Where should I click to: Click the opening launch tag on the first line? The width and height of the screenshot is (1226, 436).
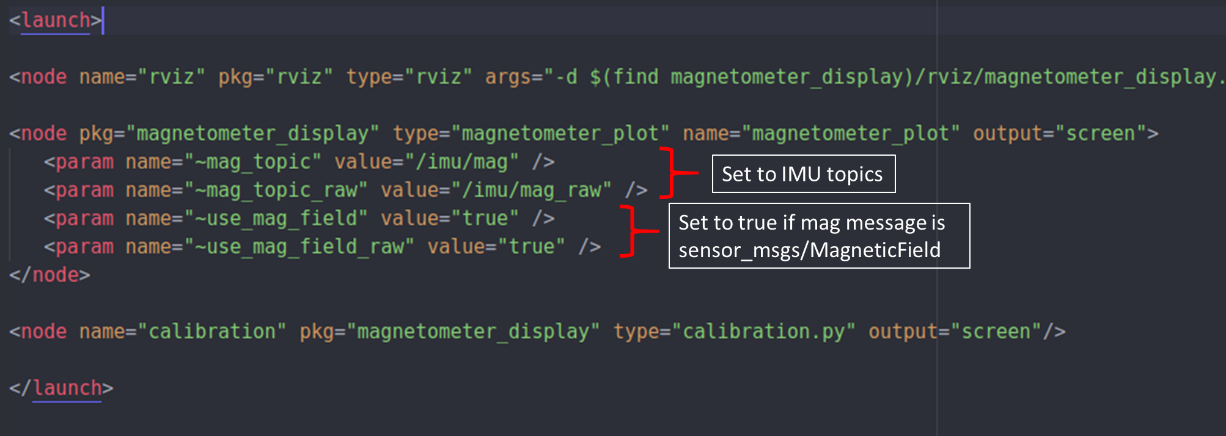point(55,20)
